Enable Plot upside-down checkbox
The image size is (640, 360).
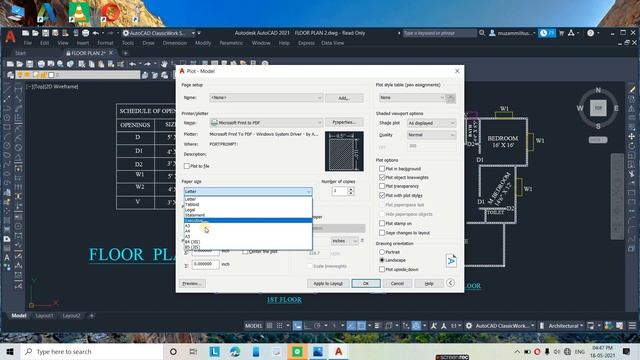tap(382, 269)
